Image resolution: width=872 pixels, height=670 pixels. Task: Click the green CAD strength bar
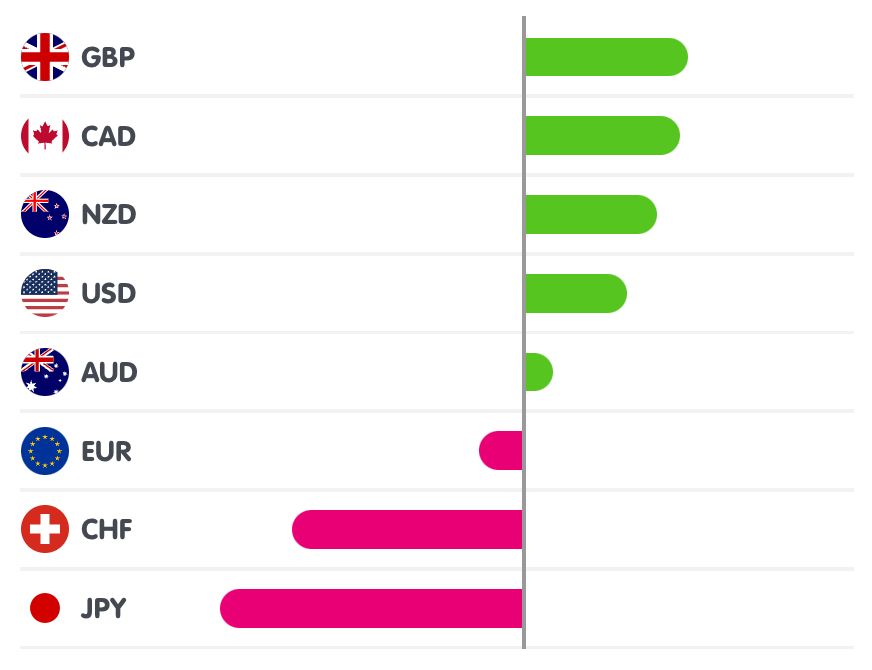(602, 136)
